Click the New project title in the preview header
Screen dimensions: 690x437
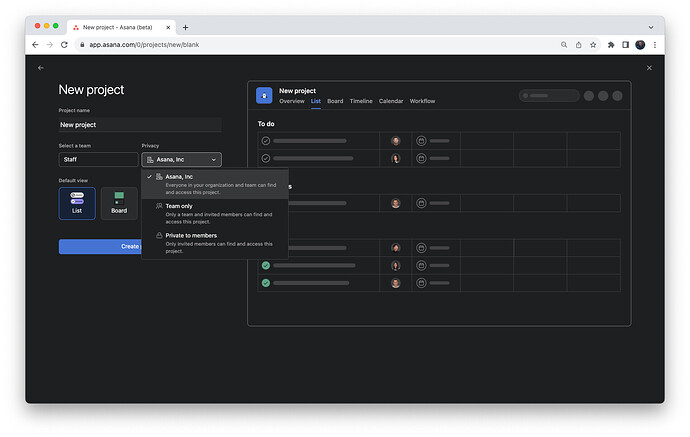click(x=297, y=91)
